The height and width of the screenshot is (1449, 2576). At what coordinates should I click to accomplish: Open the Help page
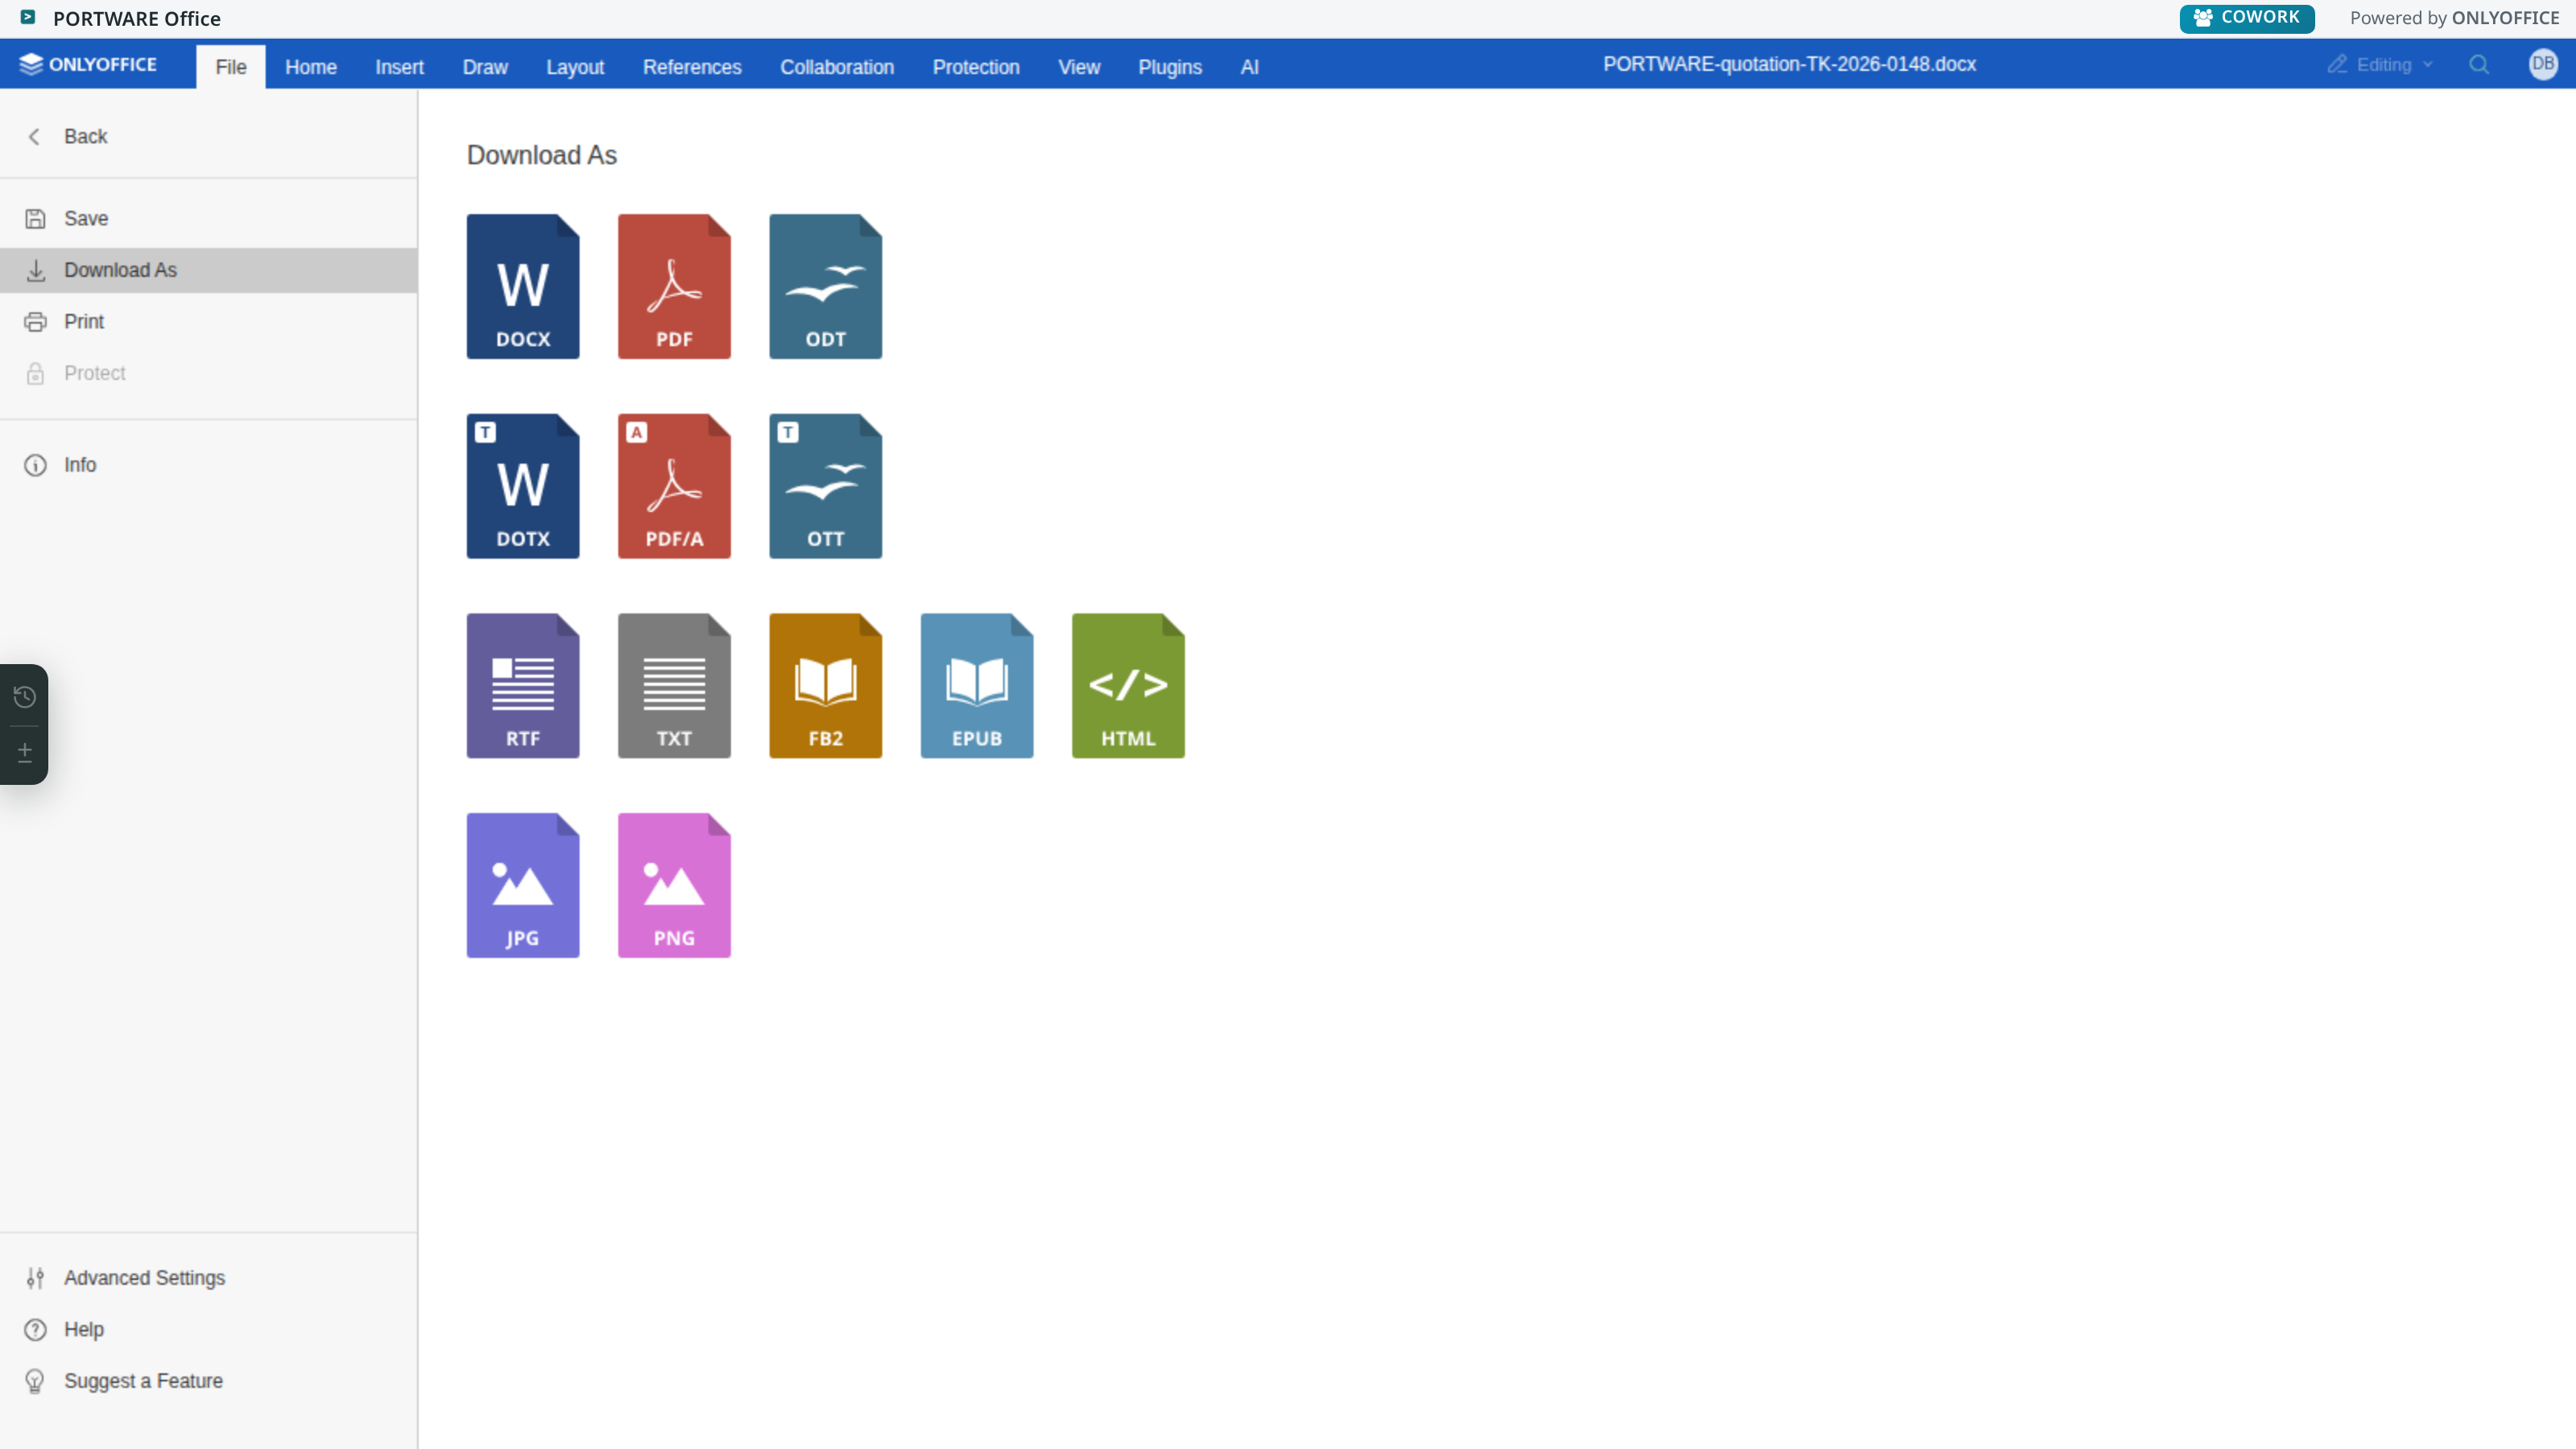tap(208, 1329)
